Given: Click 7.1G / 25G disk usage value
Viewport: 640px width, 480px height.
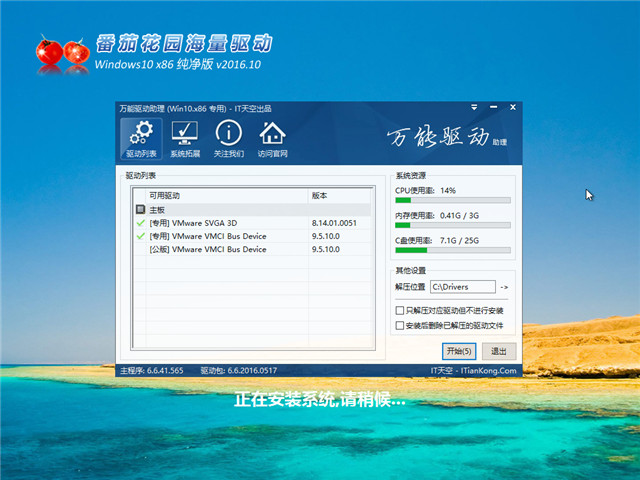Looking at the screenshot, I should tap(459, 240).
